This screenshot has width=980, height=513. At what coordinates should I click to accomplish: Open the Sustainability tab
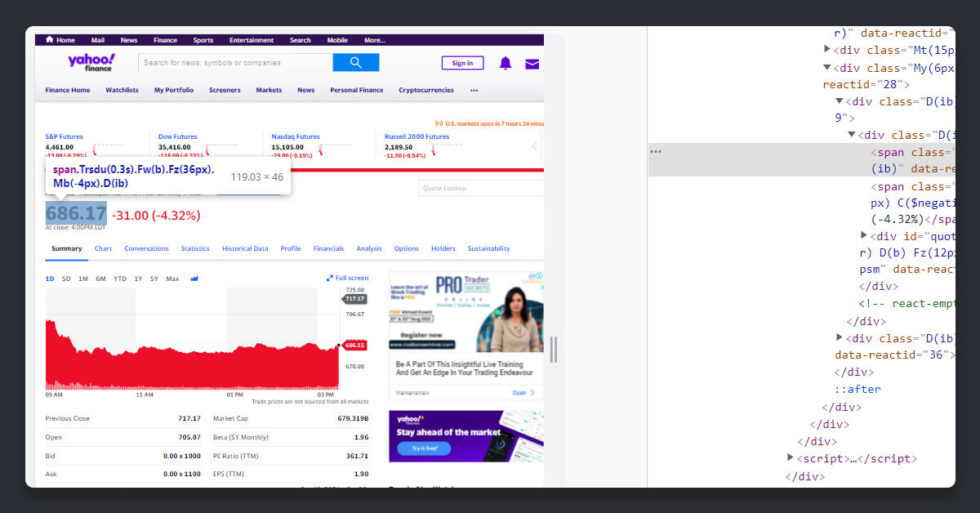[489, 249]
